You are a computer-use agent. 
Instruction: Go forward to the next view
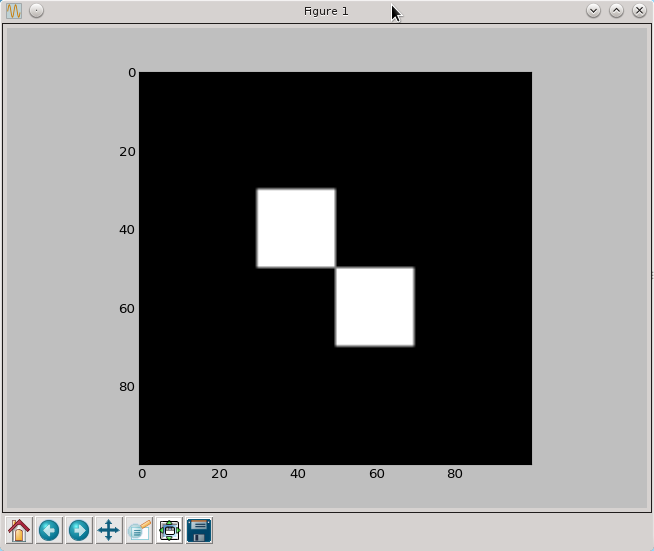tap(78, 530)
